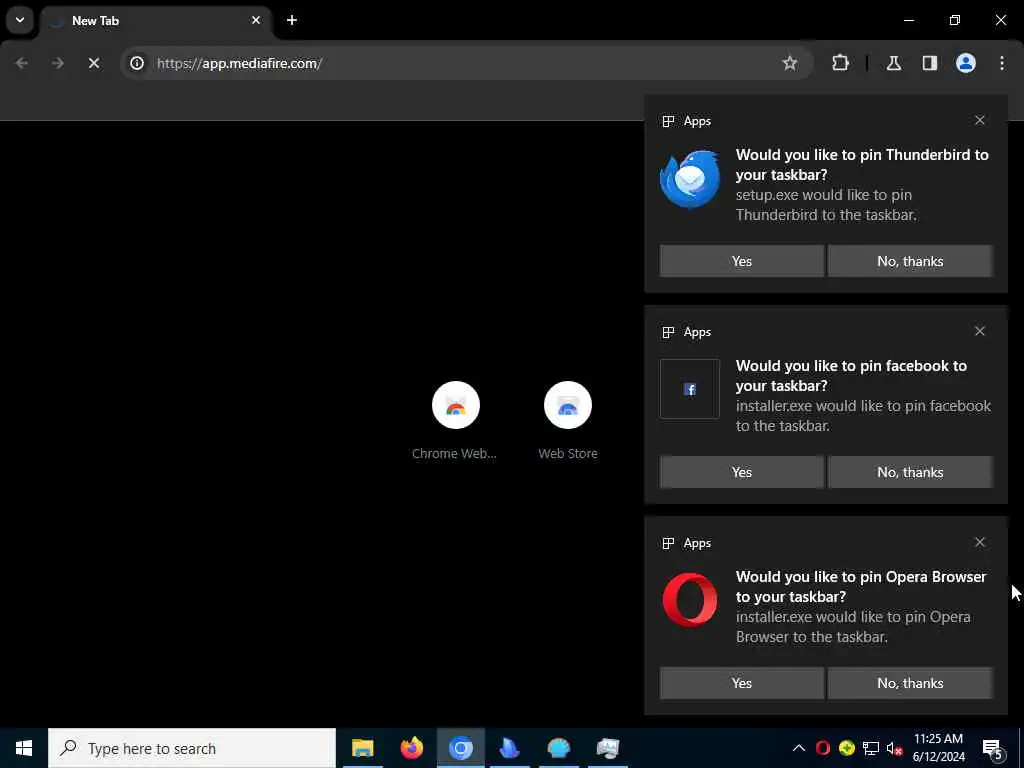Expand the tab search dropdown arrow

(20, 20)
